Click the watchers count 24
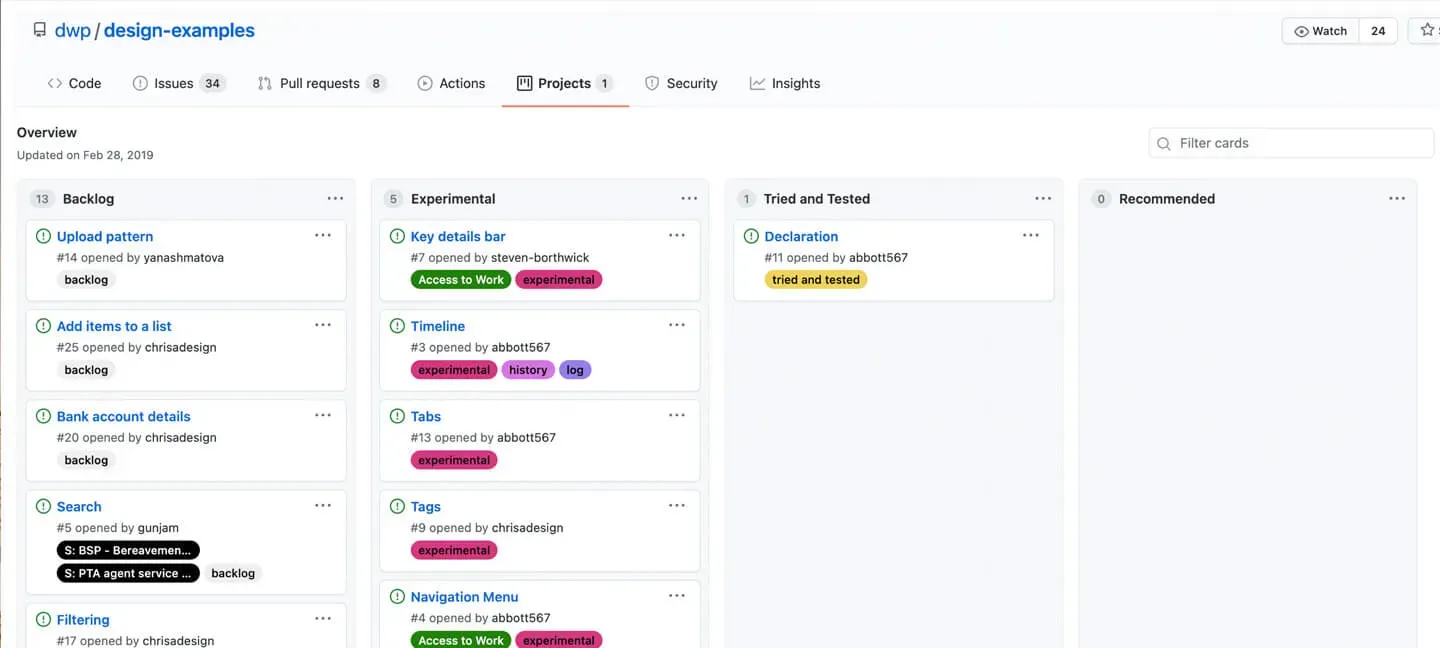This screenshot has height=648, width=1440. [1378, 31]
